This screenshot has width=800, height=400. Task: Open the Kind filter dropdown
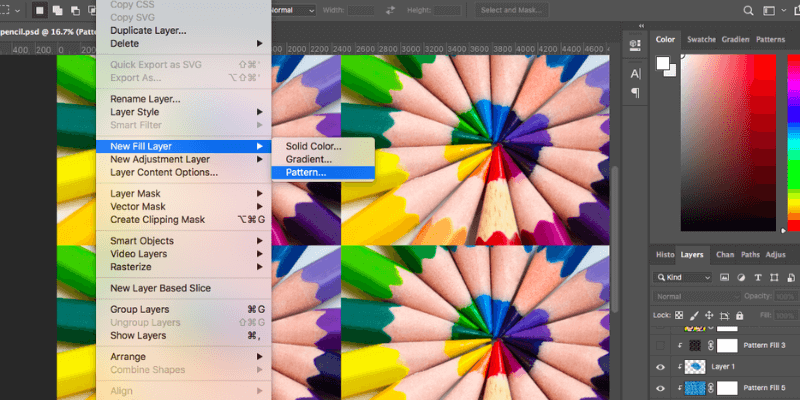pos(682,277)
